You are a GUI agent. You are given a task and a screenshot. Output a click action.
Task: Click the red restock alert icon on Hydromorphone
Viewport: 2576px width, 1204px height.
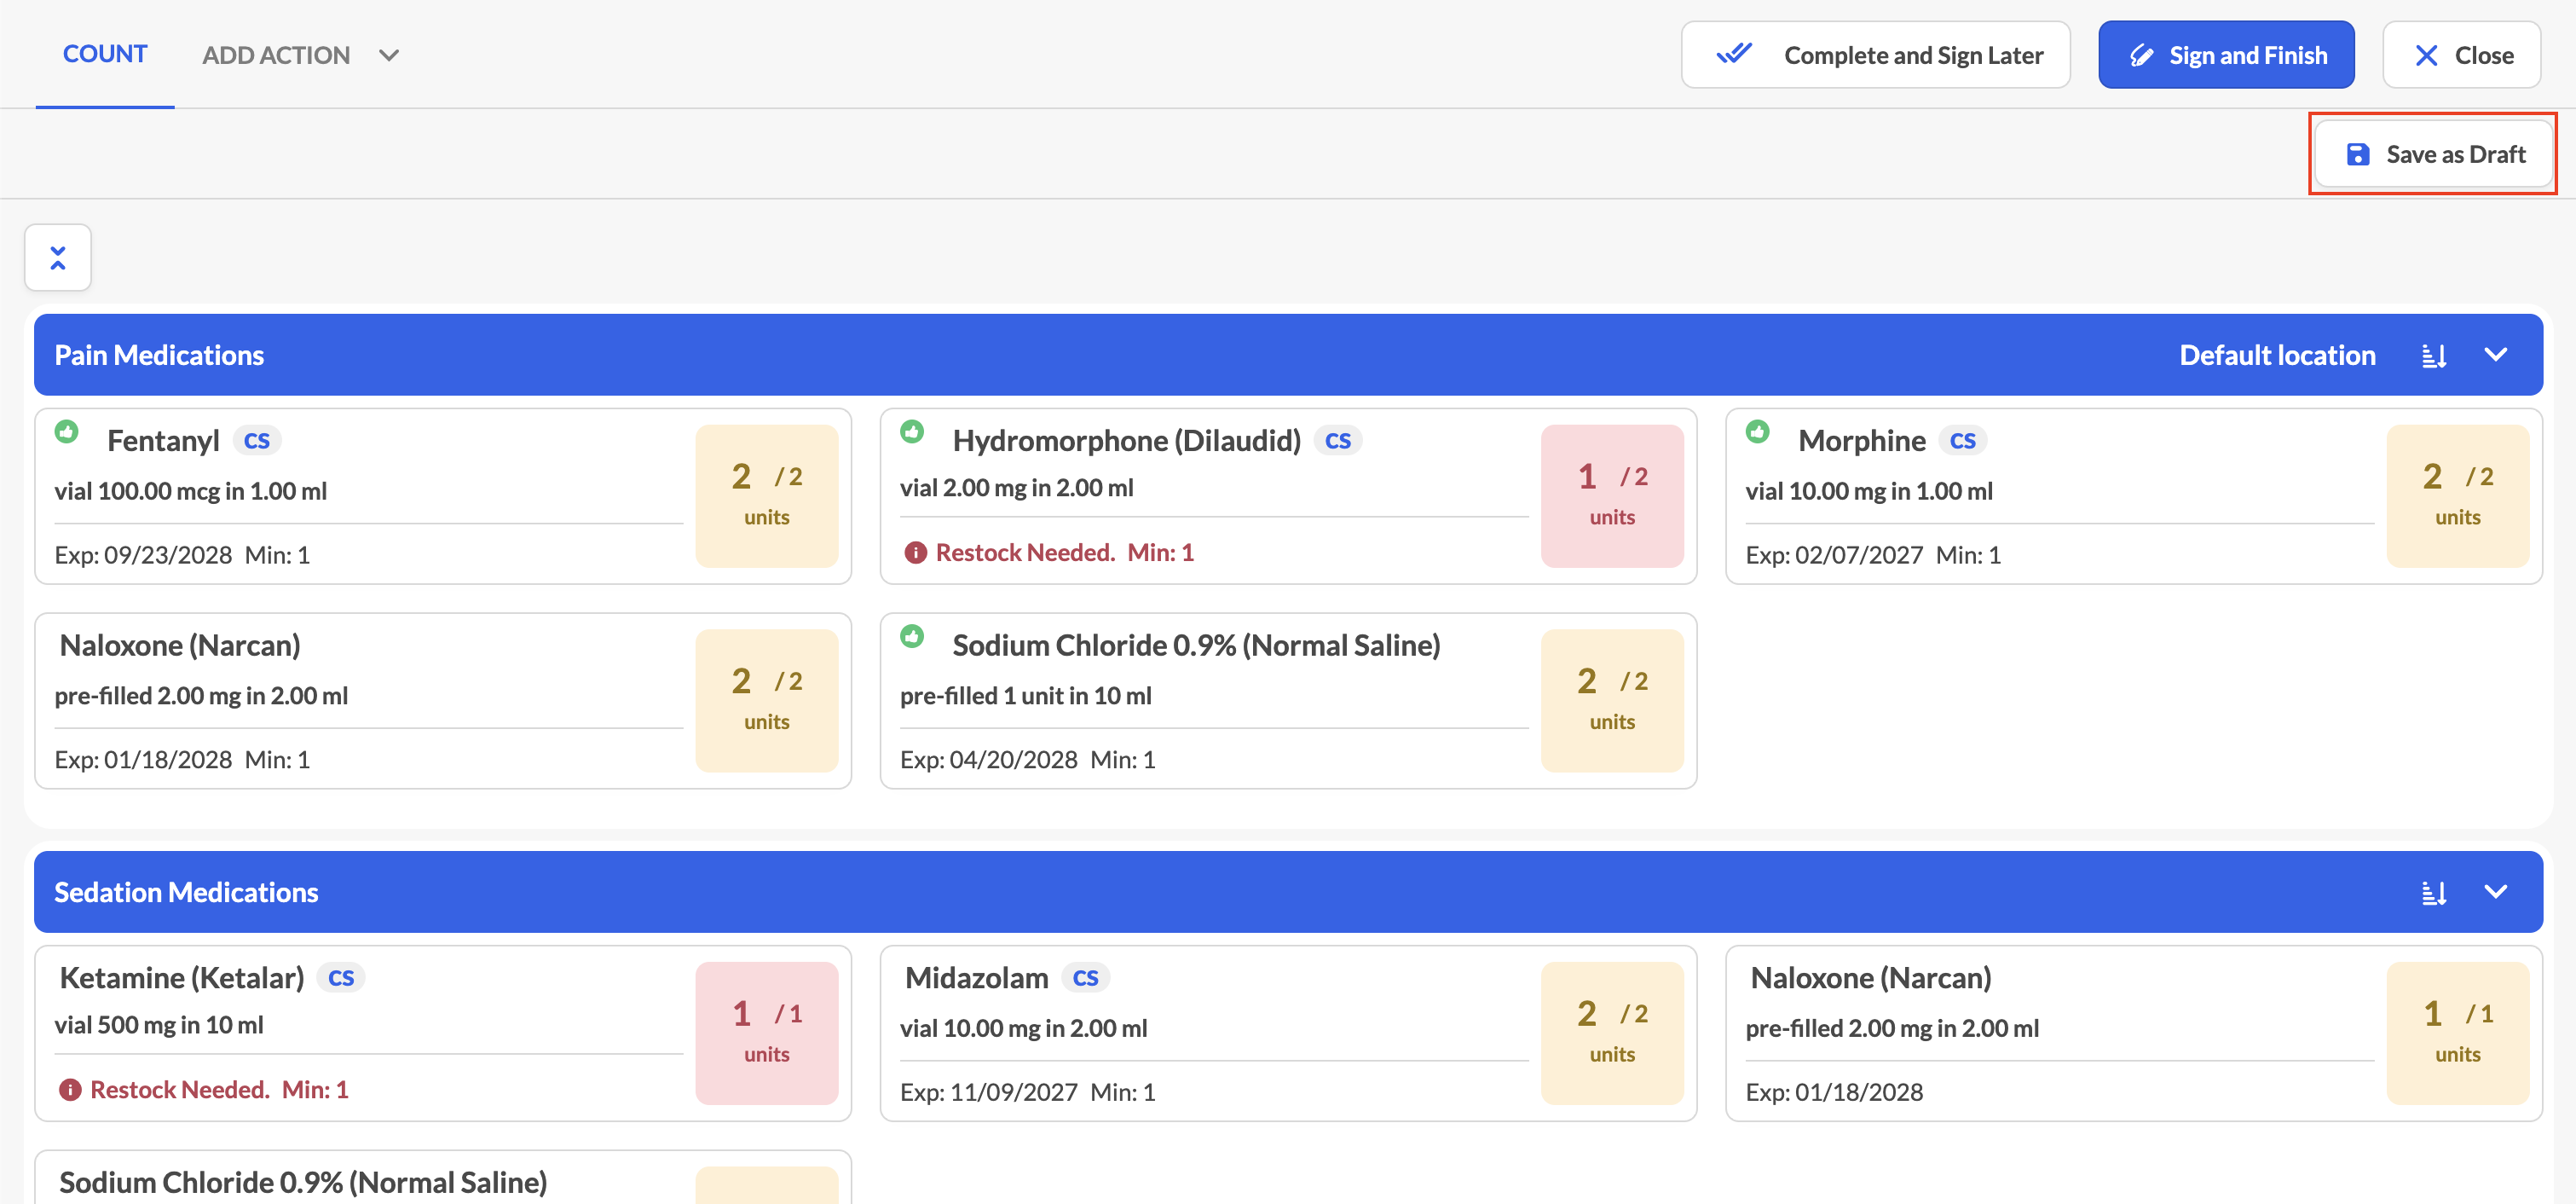coord(915,553)
